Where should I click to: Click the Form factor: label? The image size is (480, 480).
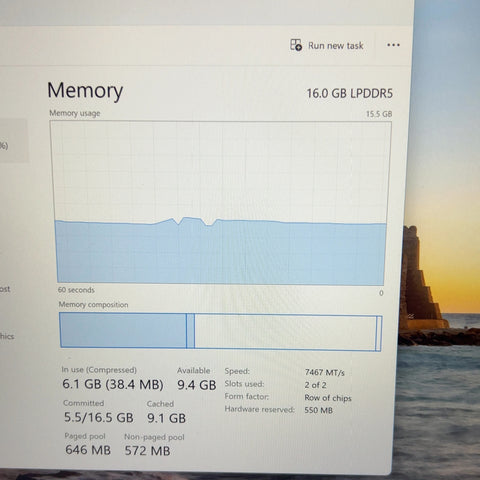pyautogui.click(x=247, y=396)
